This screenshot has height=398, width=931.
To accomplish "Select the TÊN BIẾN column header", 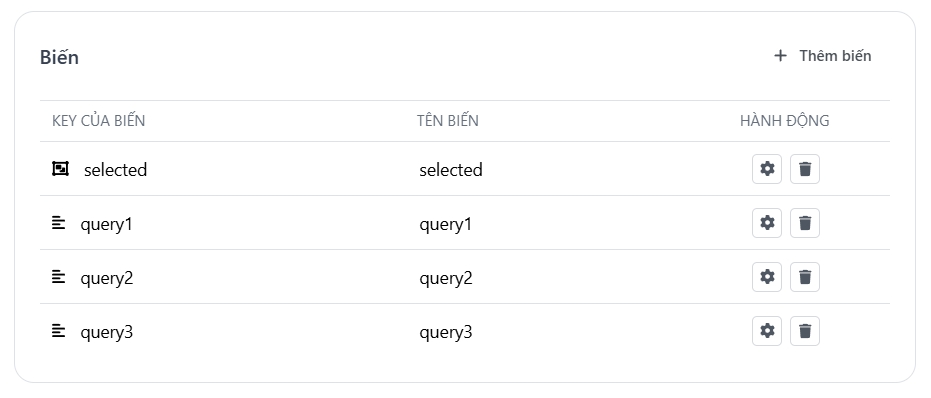I will [x=448, y=121].
